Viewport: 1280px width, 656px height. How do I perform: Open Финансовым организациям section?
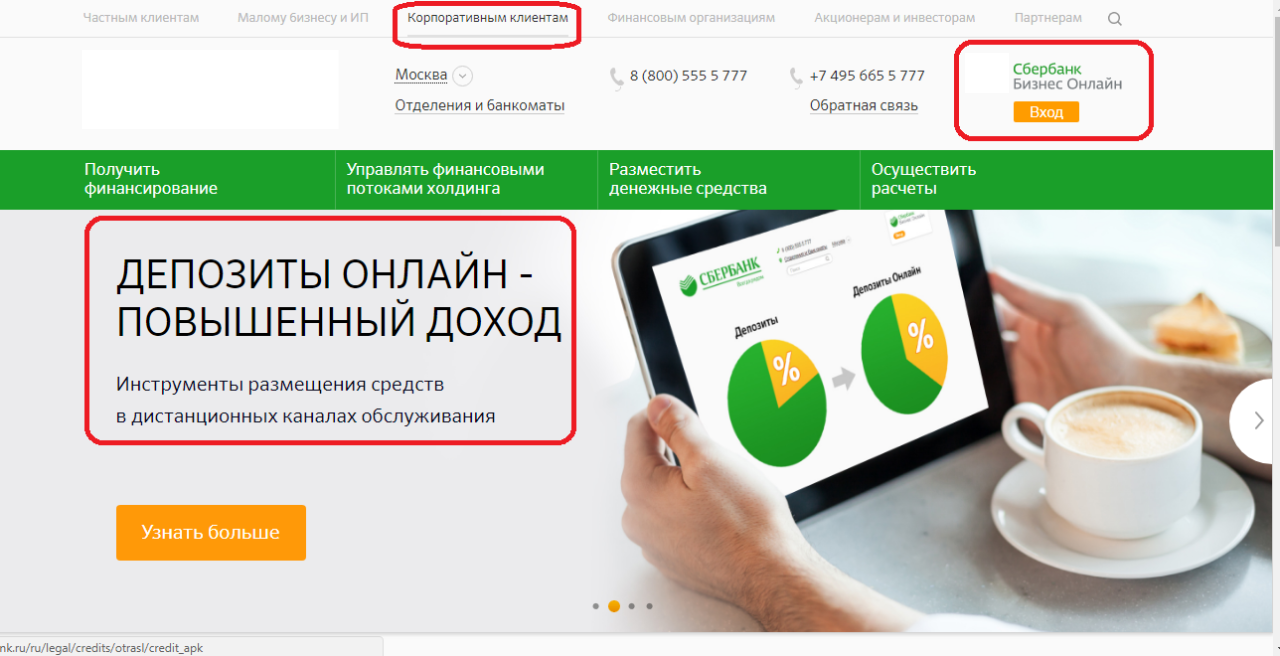pyautogui.click(x=691, y=18)
